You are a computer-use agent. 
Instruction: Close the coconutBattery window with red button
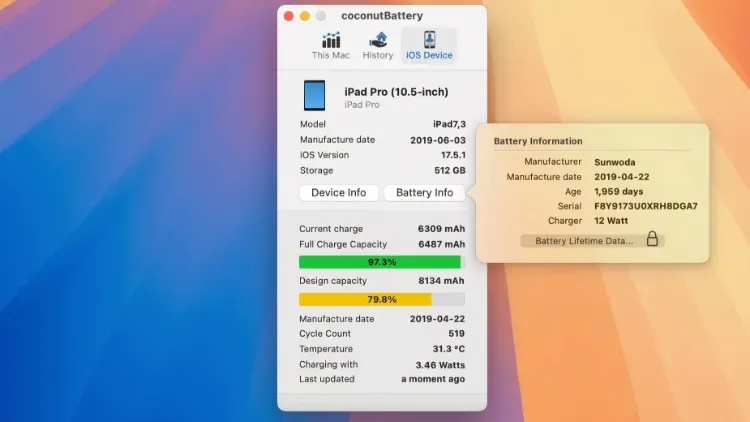289,16
